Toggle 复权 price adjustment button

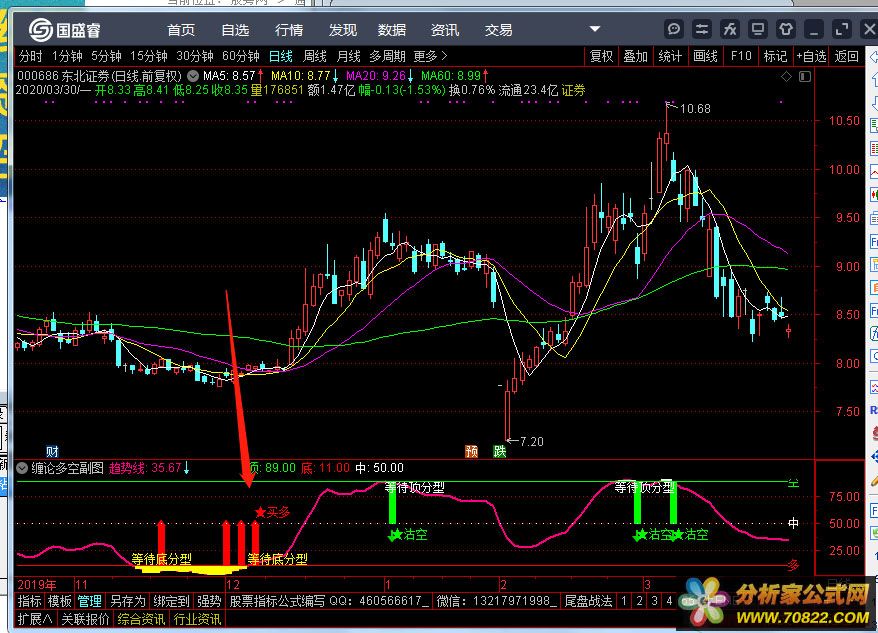coord(601,56)
